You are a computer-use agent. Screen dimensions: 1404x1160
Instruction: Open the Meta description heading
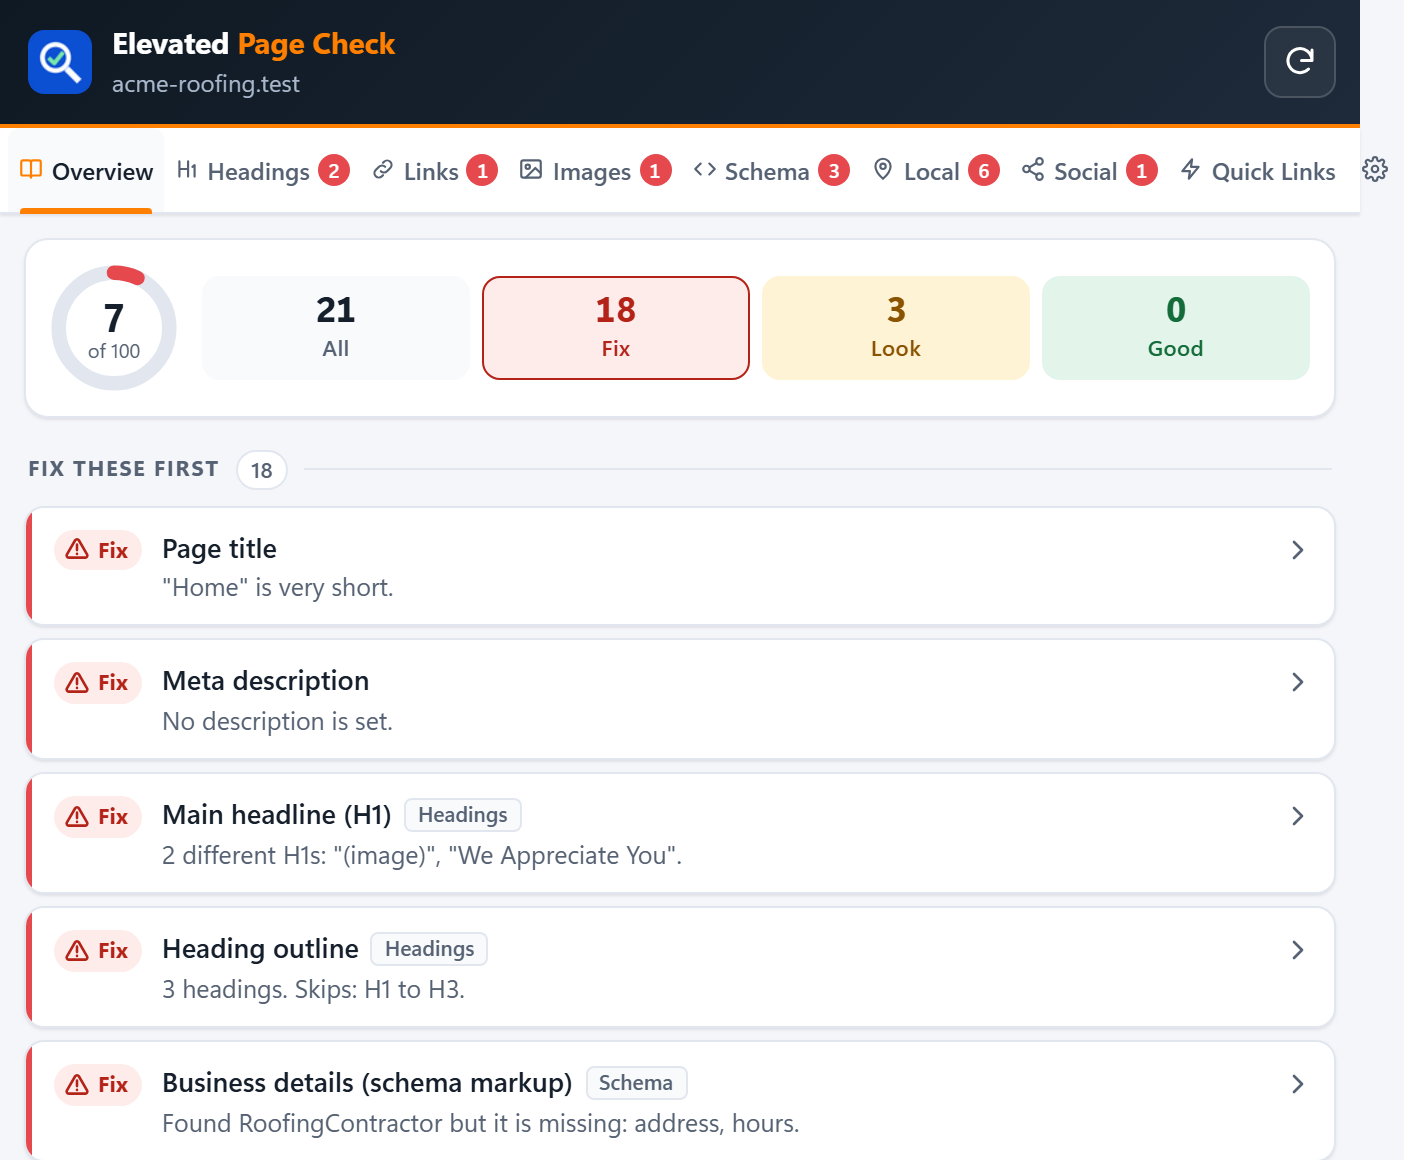click(x=265, y=681)
